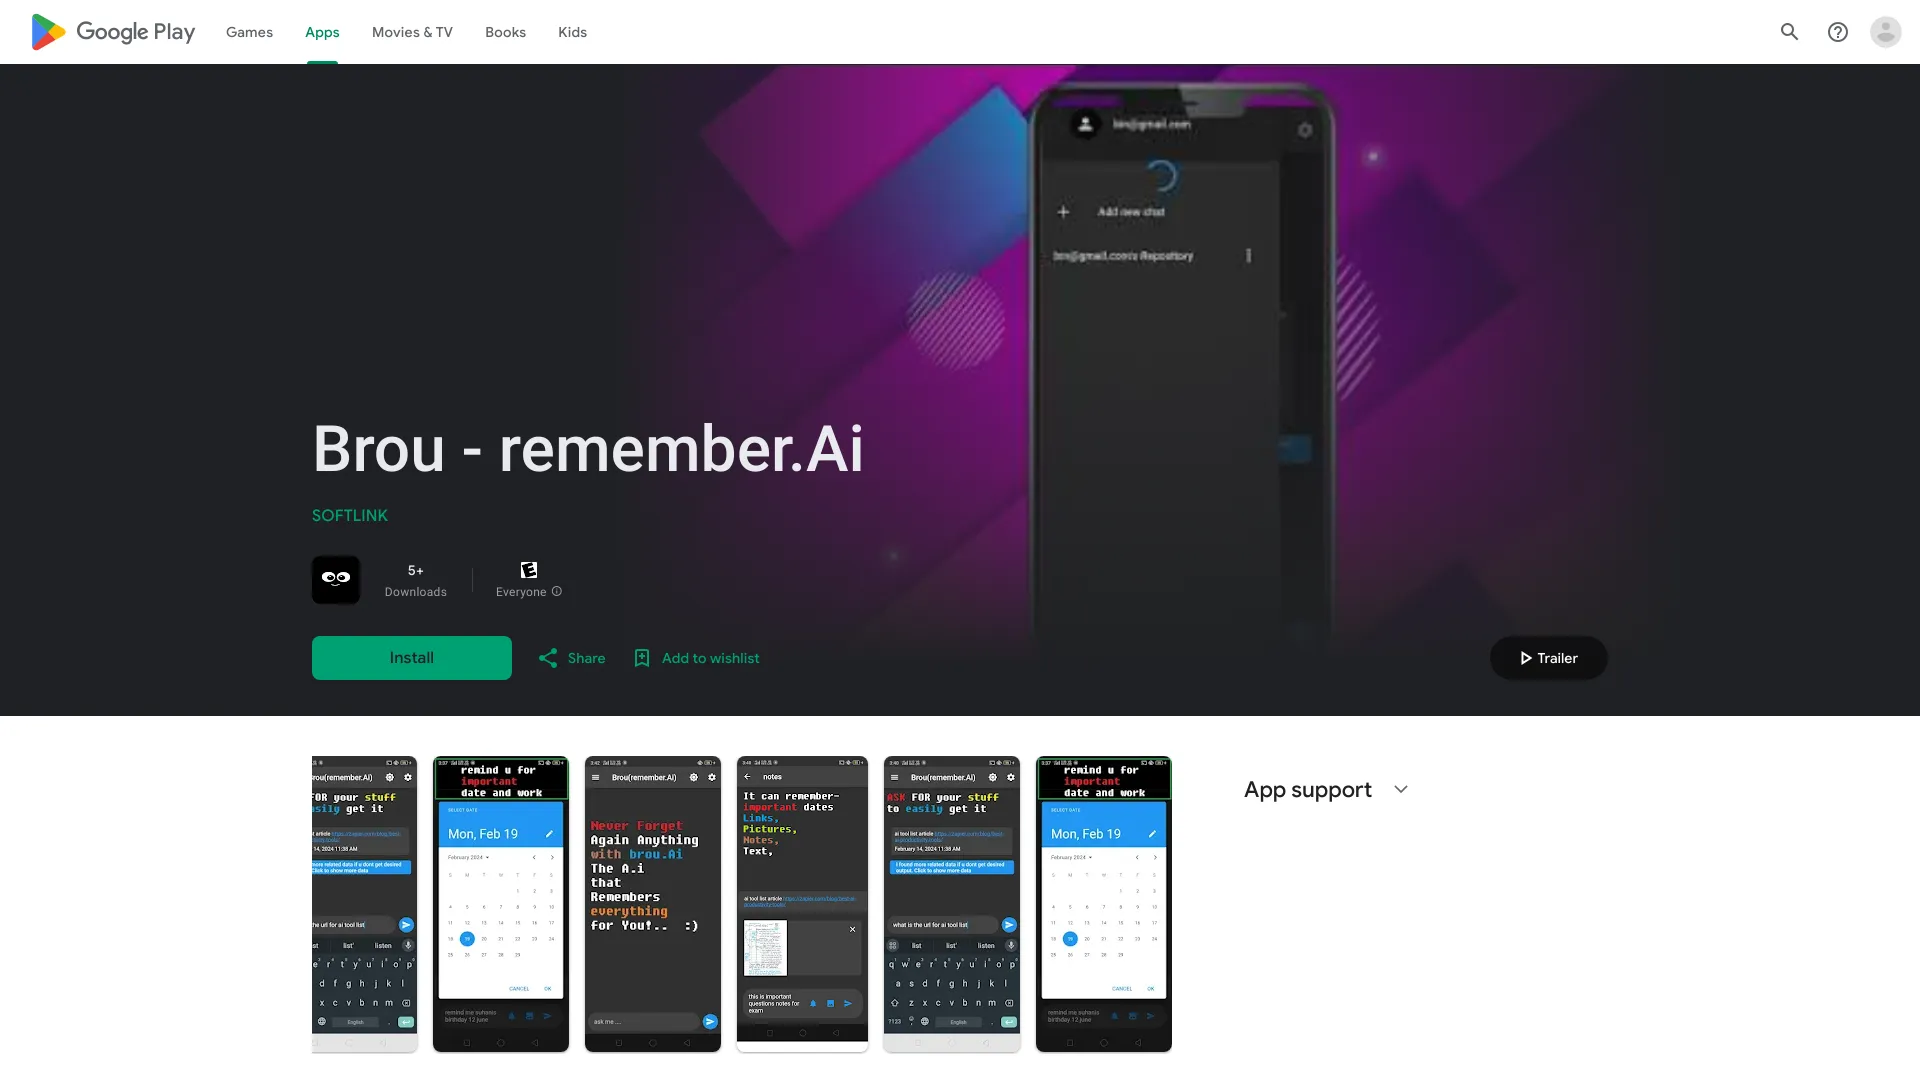Screen dimensions: 1920x1080
Task: Click the Google Play account icon
Action: (x=1887, y=32)
